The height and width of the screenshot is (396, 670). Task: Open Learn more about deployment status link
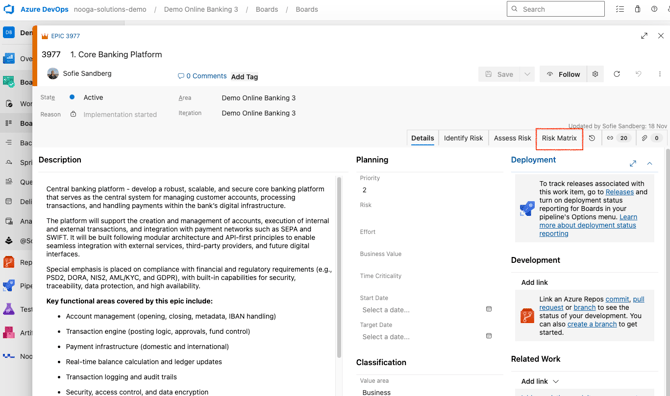(588, 225)
